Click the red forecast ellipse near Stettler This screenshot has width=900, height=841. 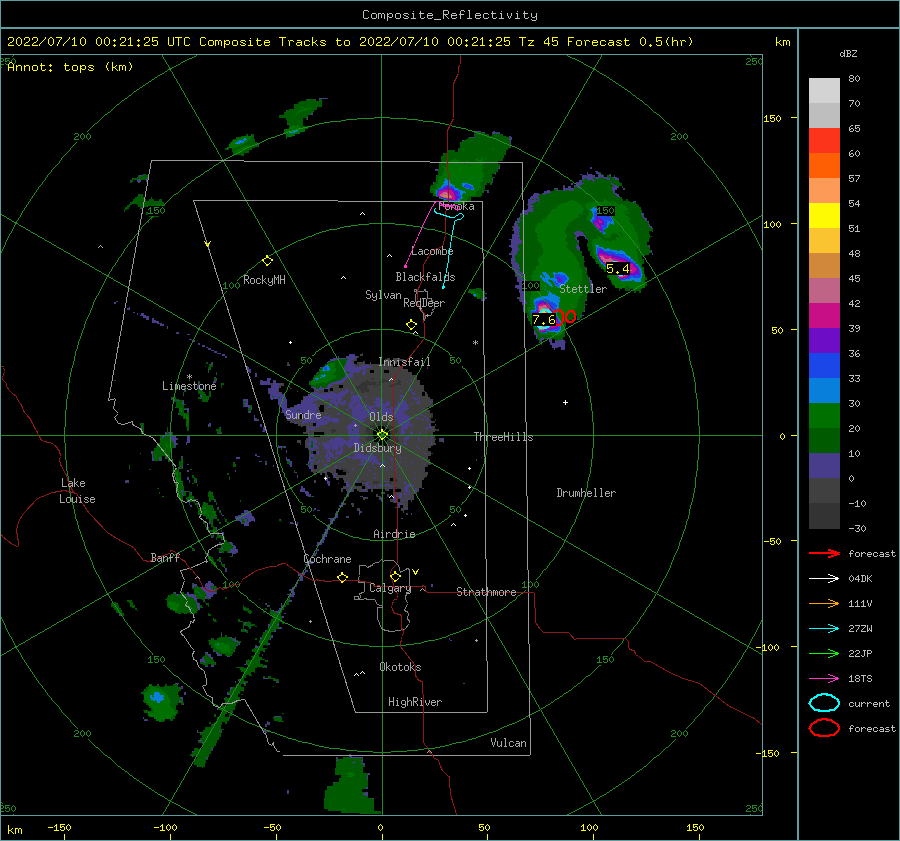(x=570, y=316)
